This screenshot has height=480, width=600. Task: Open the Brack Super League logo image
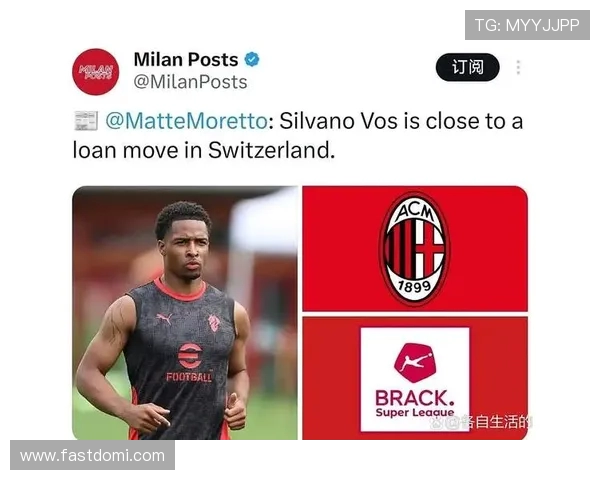click(x=415, y=378)
